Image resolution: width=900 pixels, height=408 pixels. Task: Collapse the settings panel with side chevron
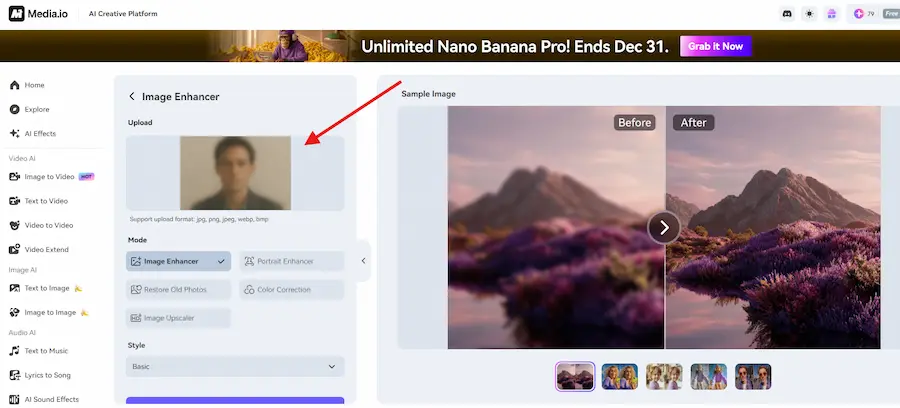tap(363, 261)
